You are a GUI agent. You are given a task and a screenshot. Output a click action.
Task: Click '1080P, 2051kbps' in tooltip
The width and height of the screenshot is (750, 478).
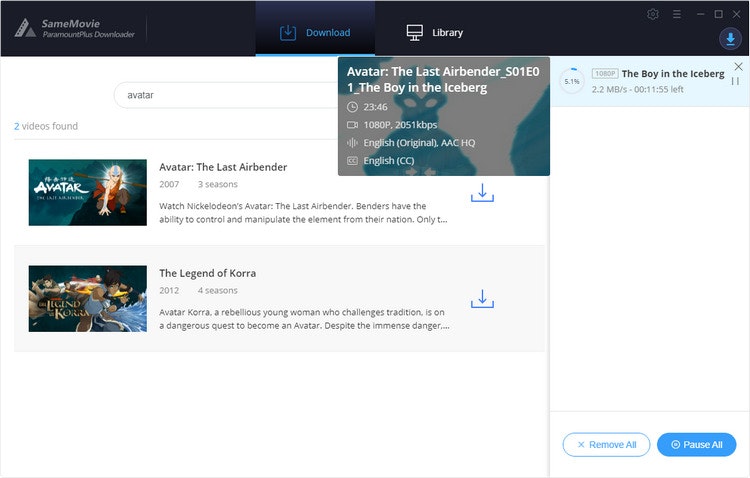coord(400,125)
